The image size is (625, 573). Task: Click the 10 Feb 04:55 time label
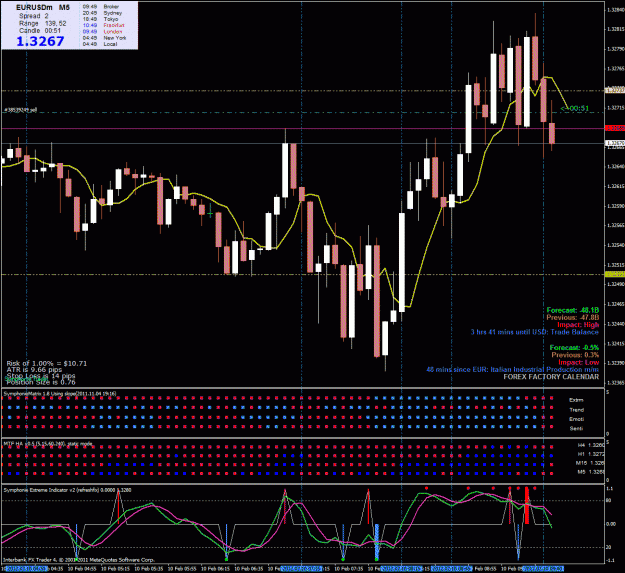pos(82,569)
